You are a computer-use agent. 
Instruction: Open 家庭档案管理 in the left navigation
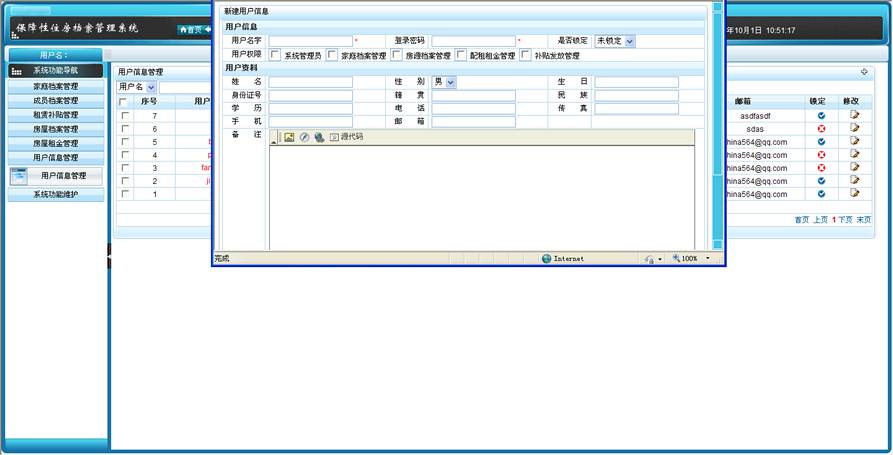[55, 87]
